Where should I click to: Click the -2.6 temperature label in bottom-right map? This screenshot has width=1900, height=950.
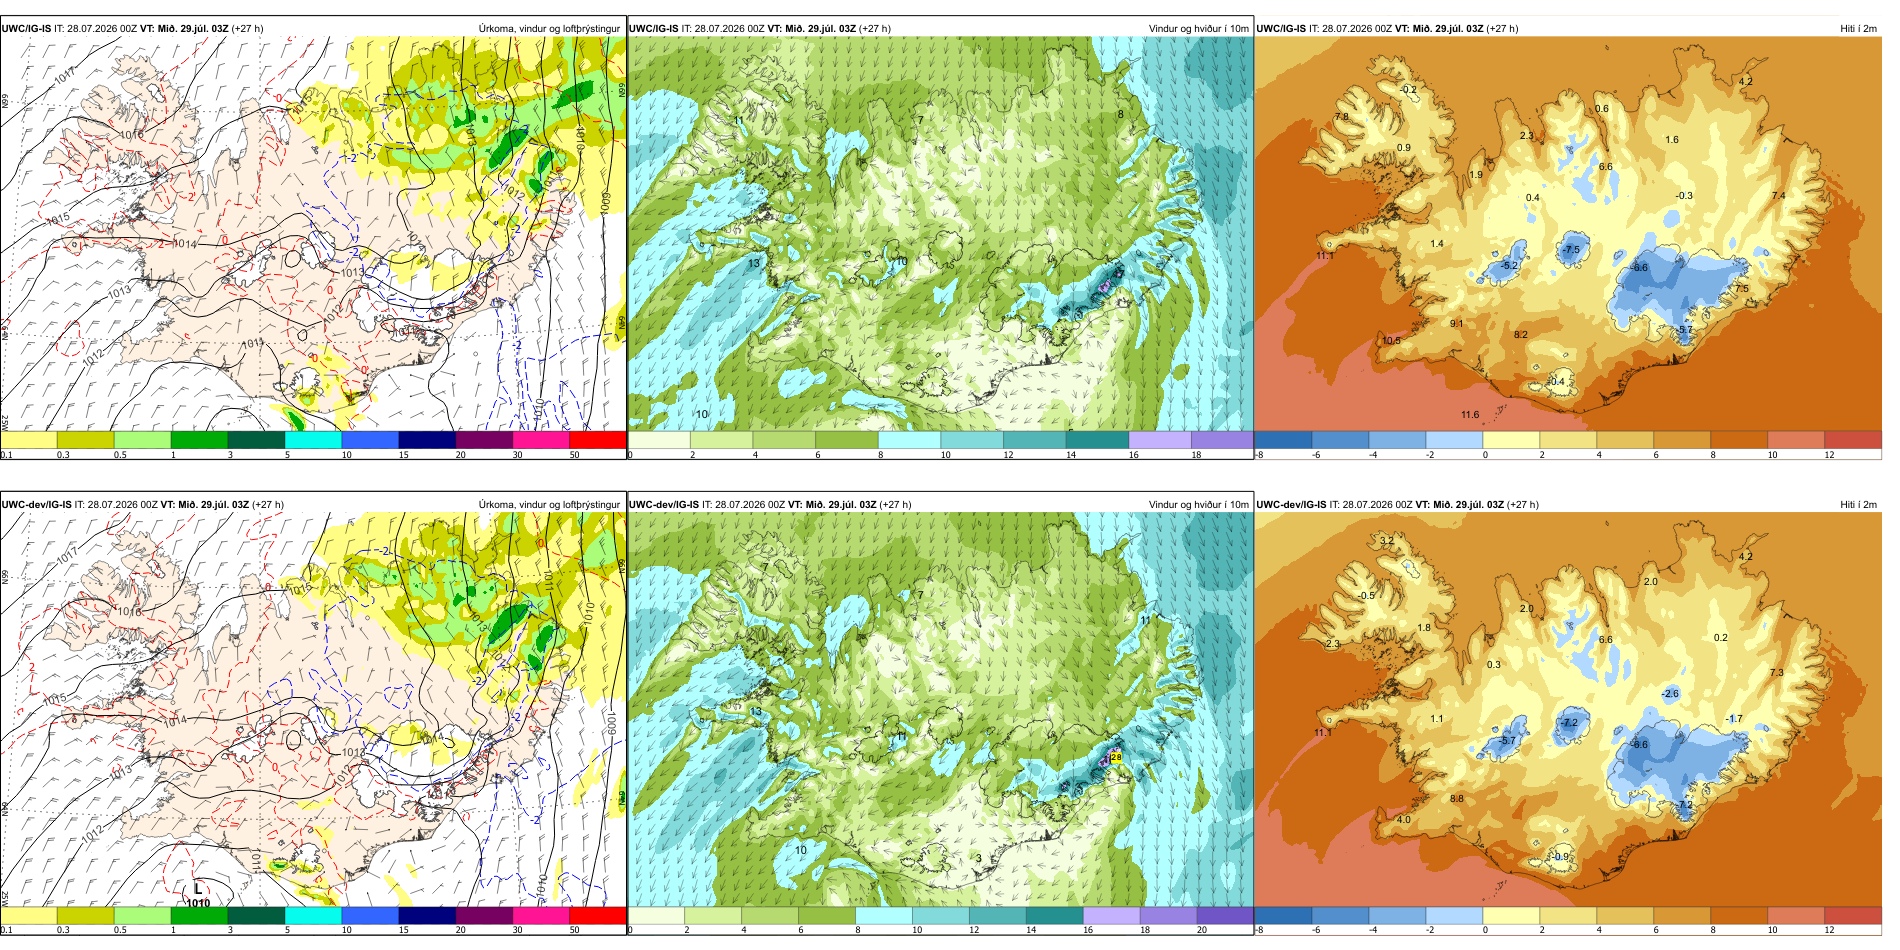pyautogui.click(x=1670, y=693)
